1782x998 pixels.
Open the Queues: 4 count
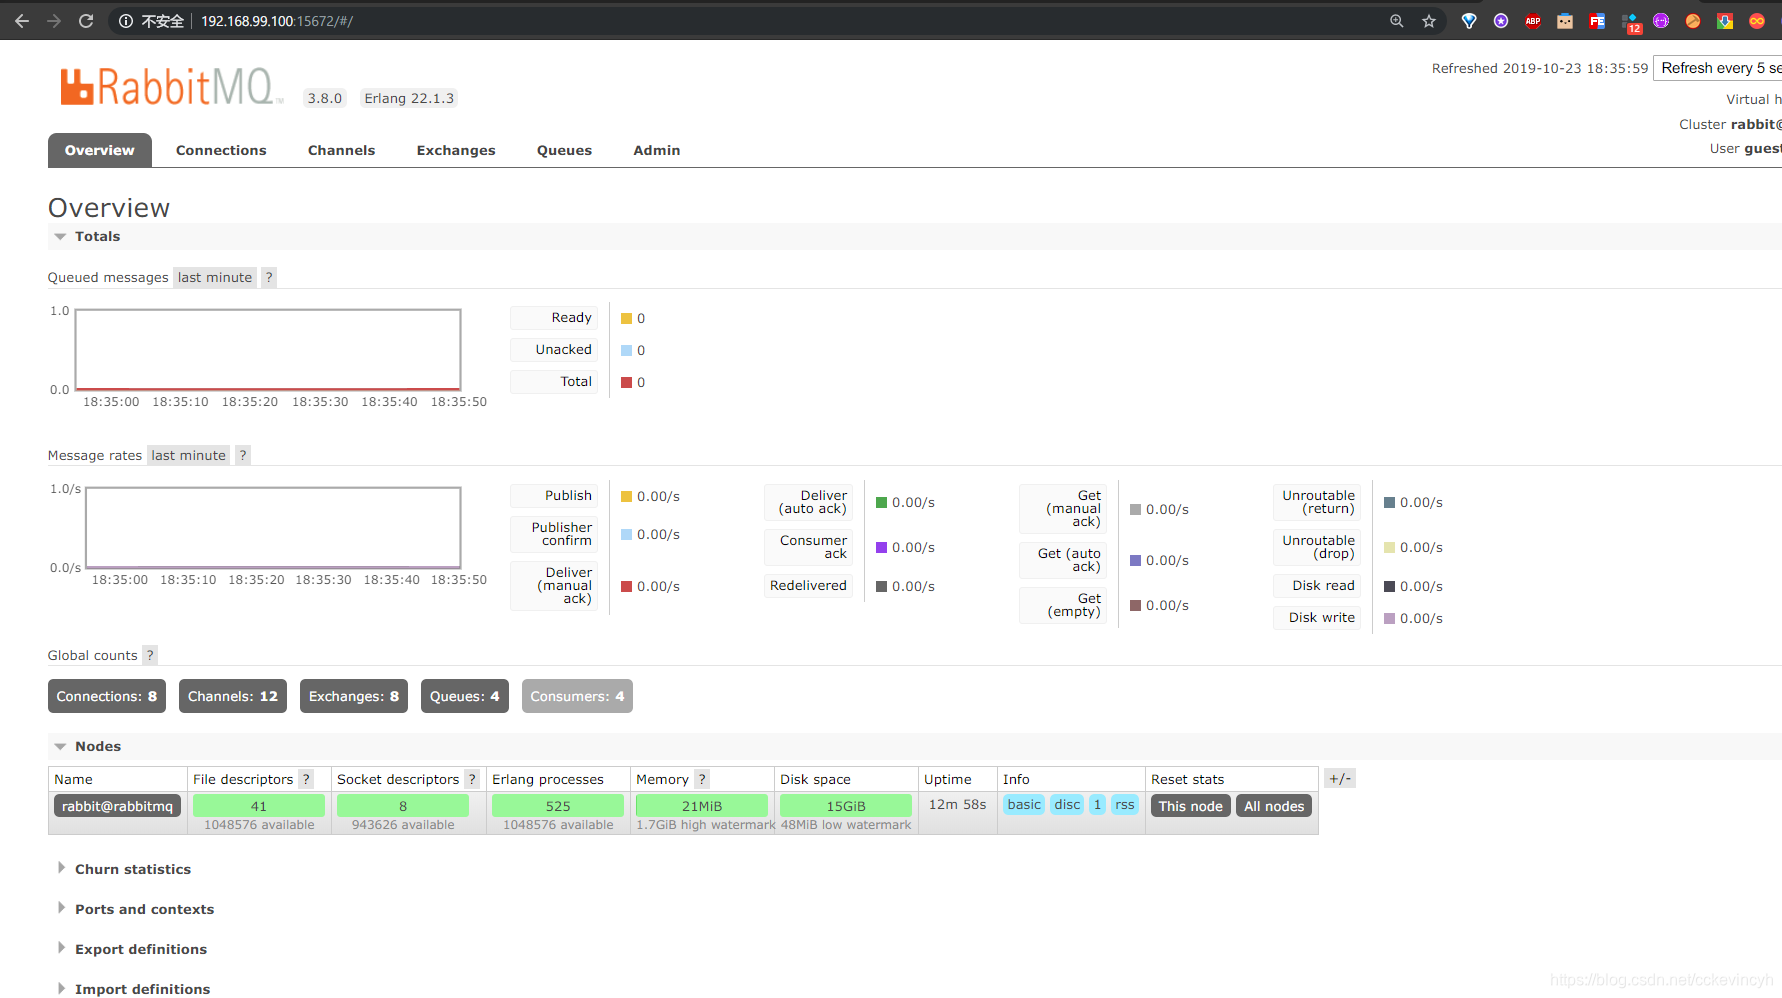pyautogui.click(x=465, y=696)
